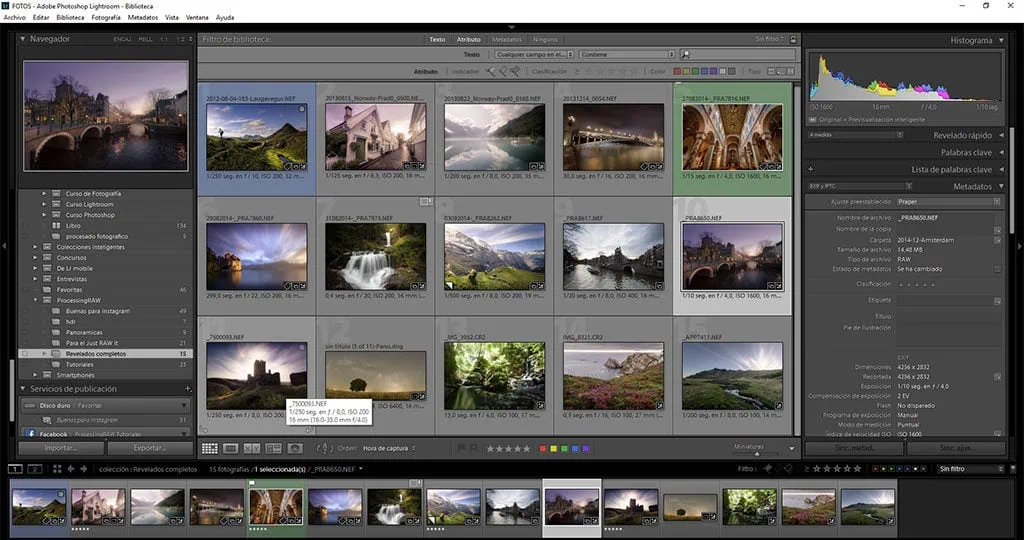Switch to Grid view in the toolbar

210,449
